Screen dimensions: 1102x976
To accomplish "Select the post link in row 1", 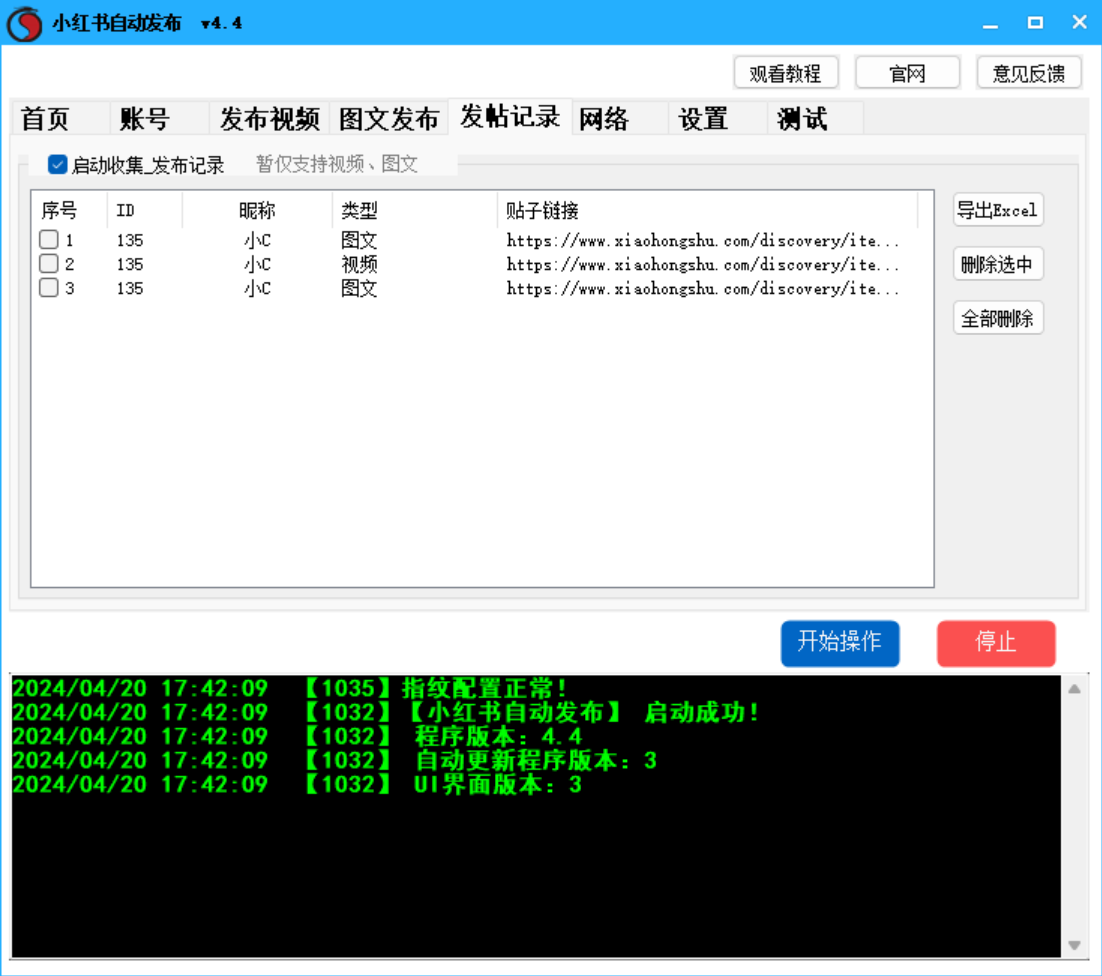I will [x=703, y=241].
